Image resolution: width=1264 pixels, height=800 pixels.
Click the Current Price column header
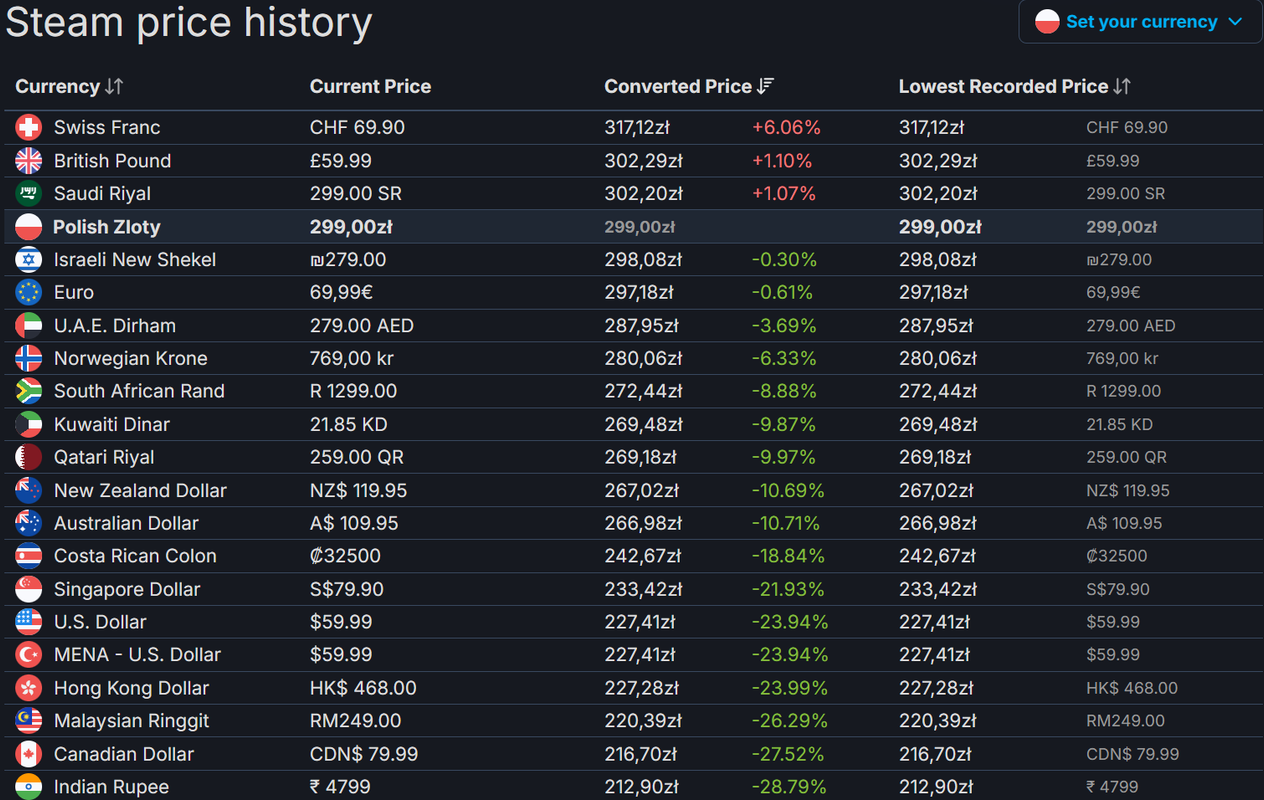[x=370, y=86]
